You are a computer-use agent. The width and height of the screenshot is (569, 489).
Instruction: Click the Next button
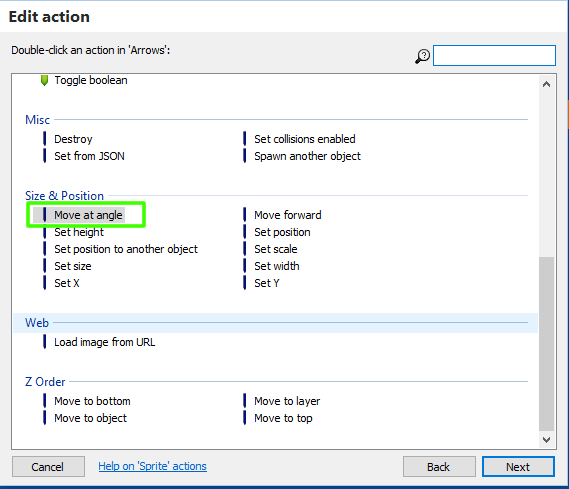click(518, 467)
